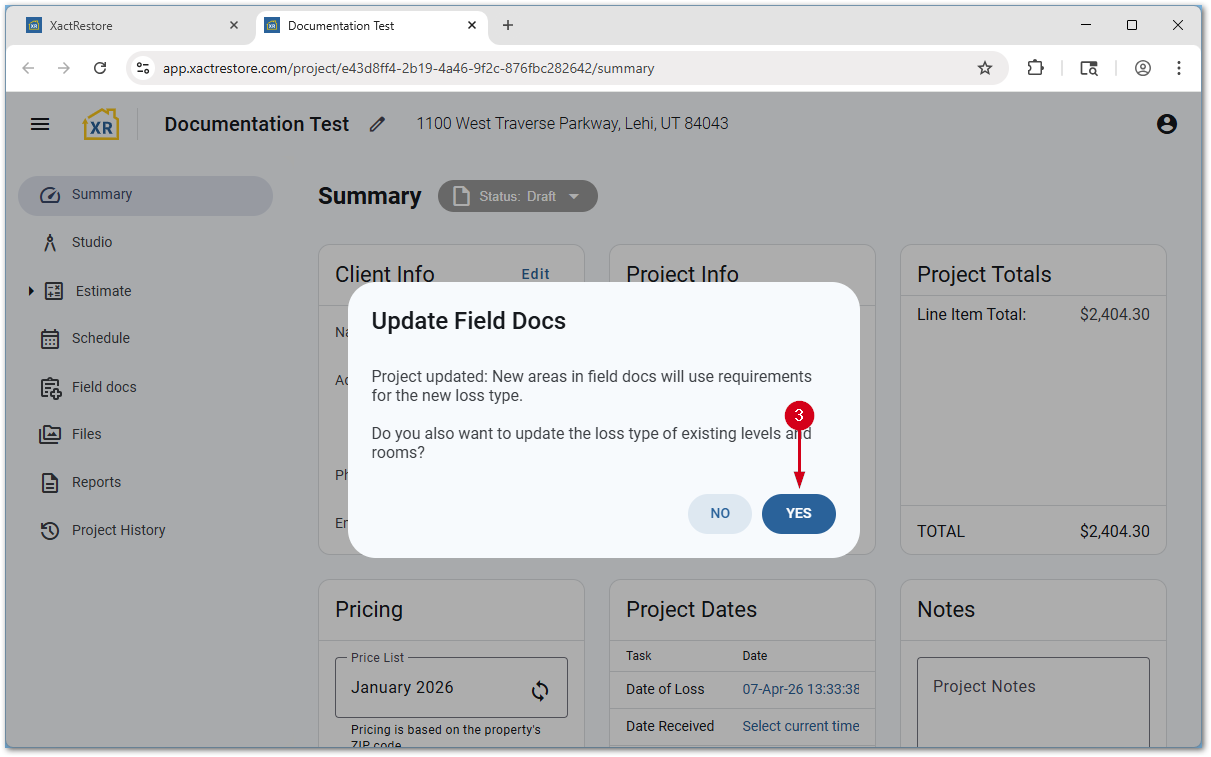Open Project History in the sidebar
This screenshot has height=757, width=1211.
coord(118,530)
